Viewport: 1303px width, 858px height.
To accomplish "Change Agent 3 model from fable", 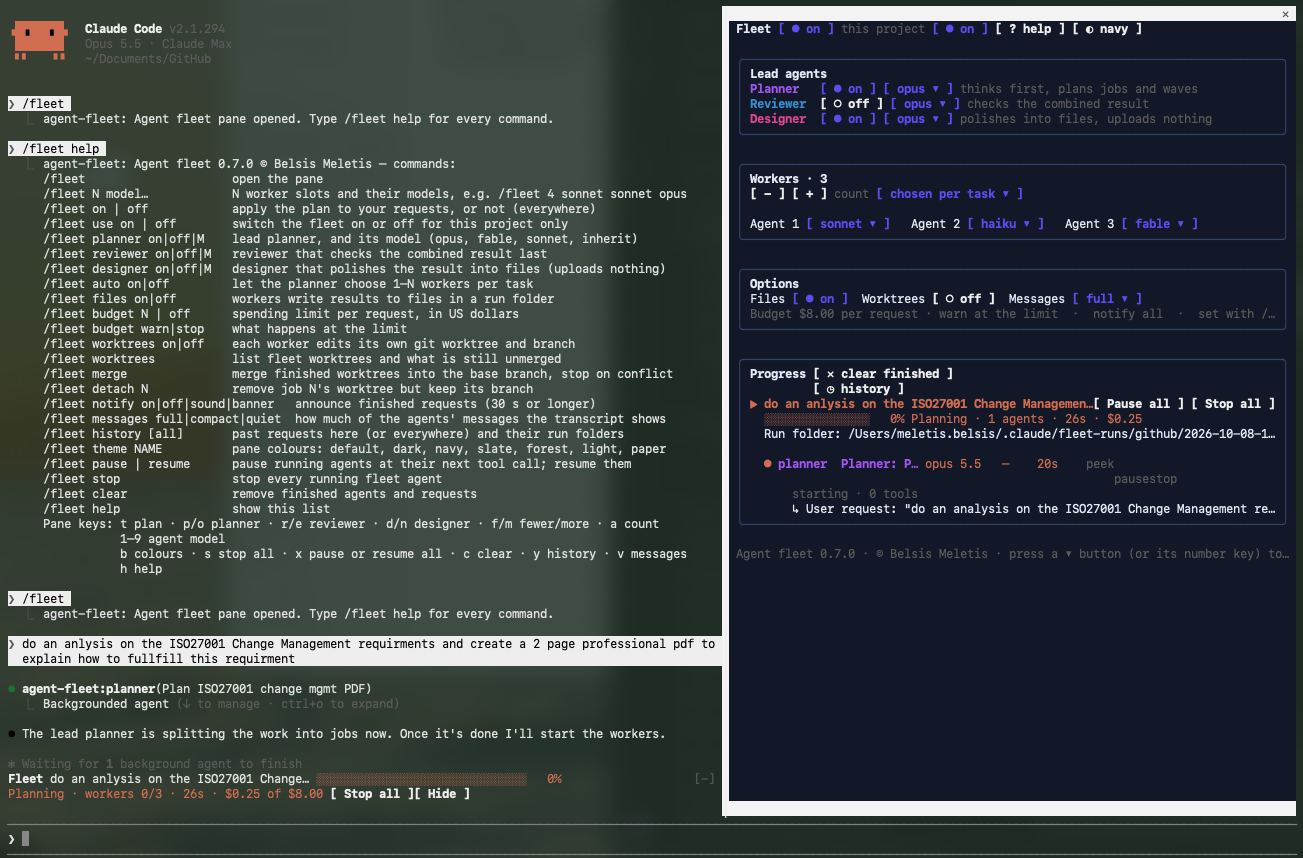I will pyautogui.click(x=1160, y=224).
